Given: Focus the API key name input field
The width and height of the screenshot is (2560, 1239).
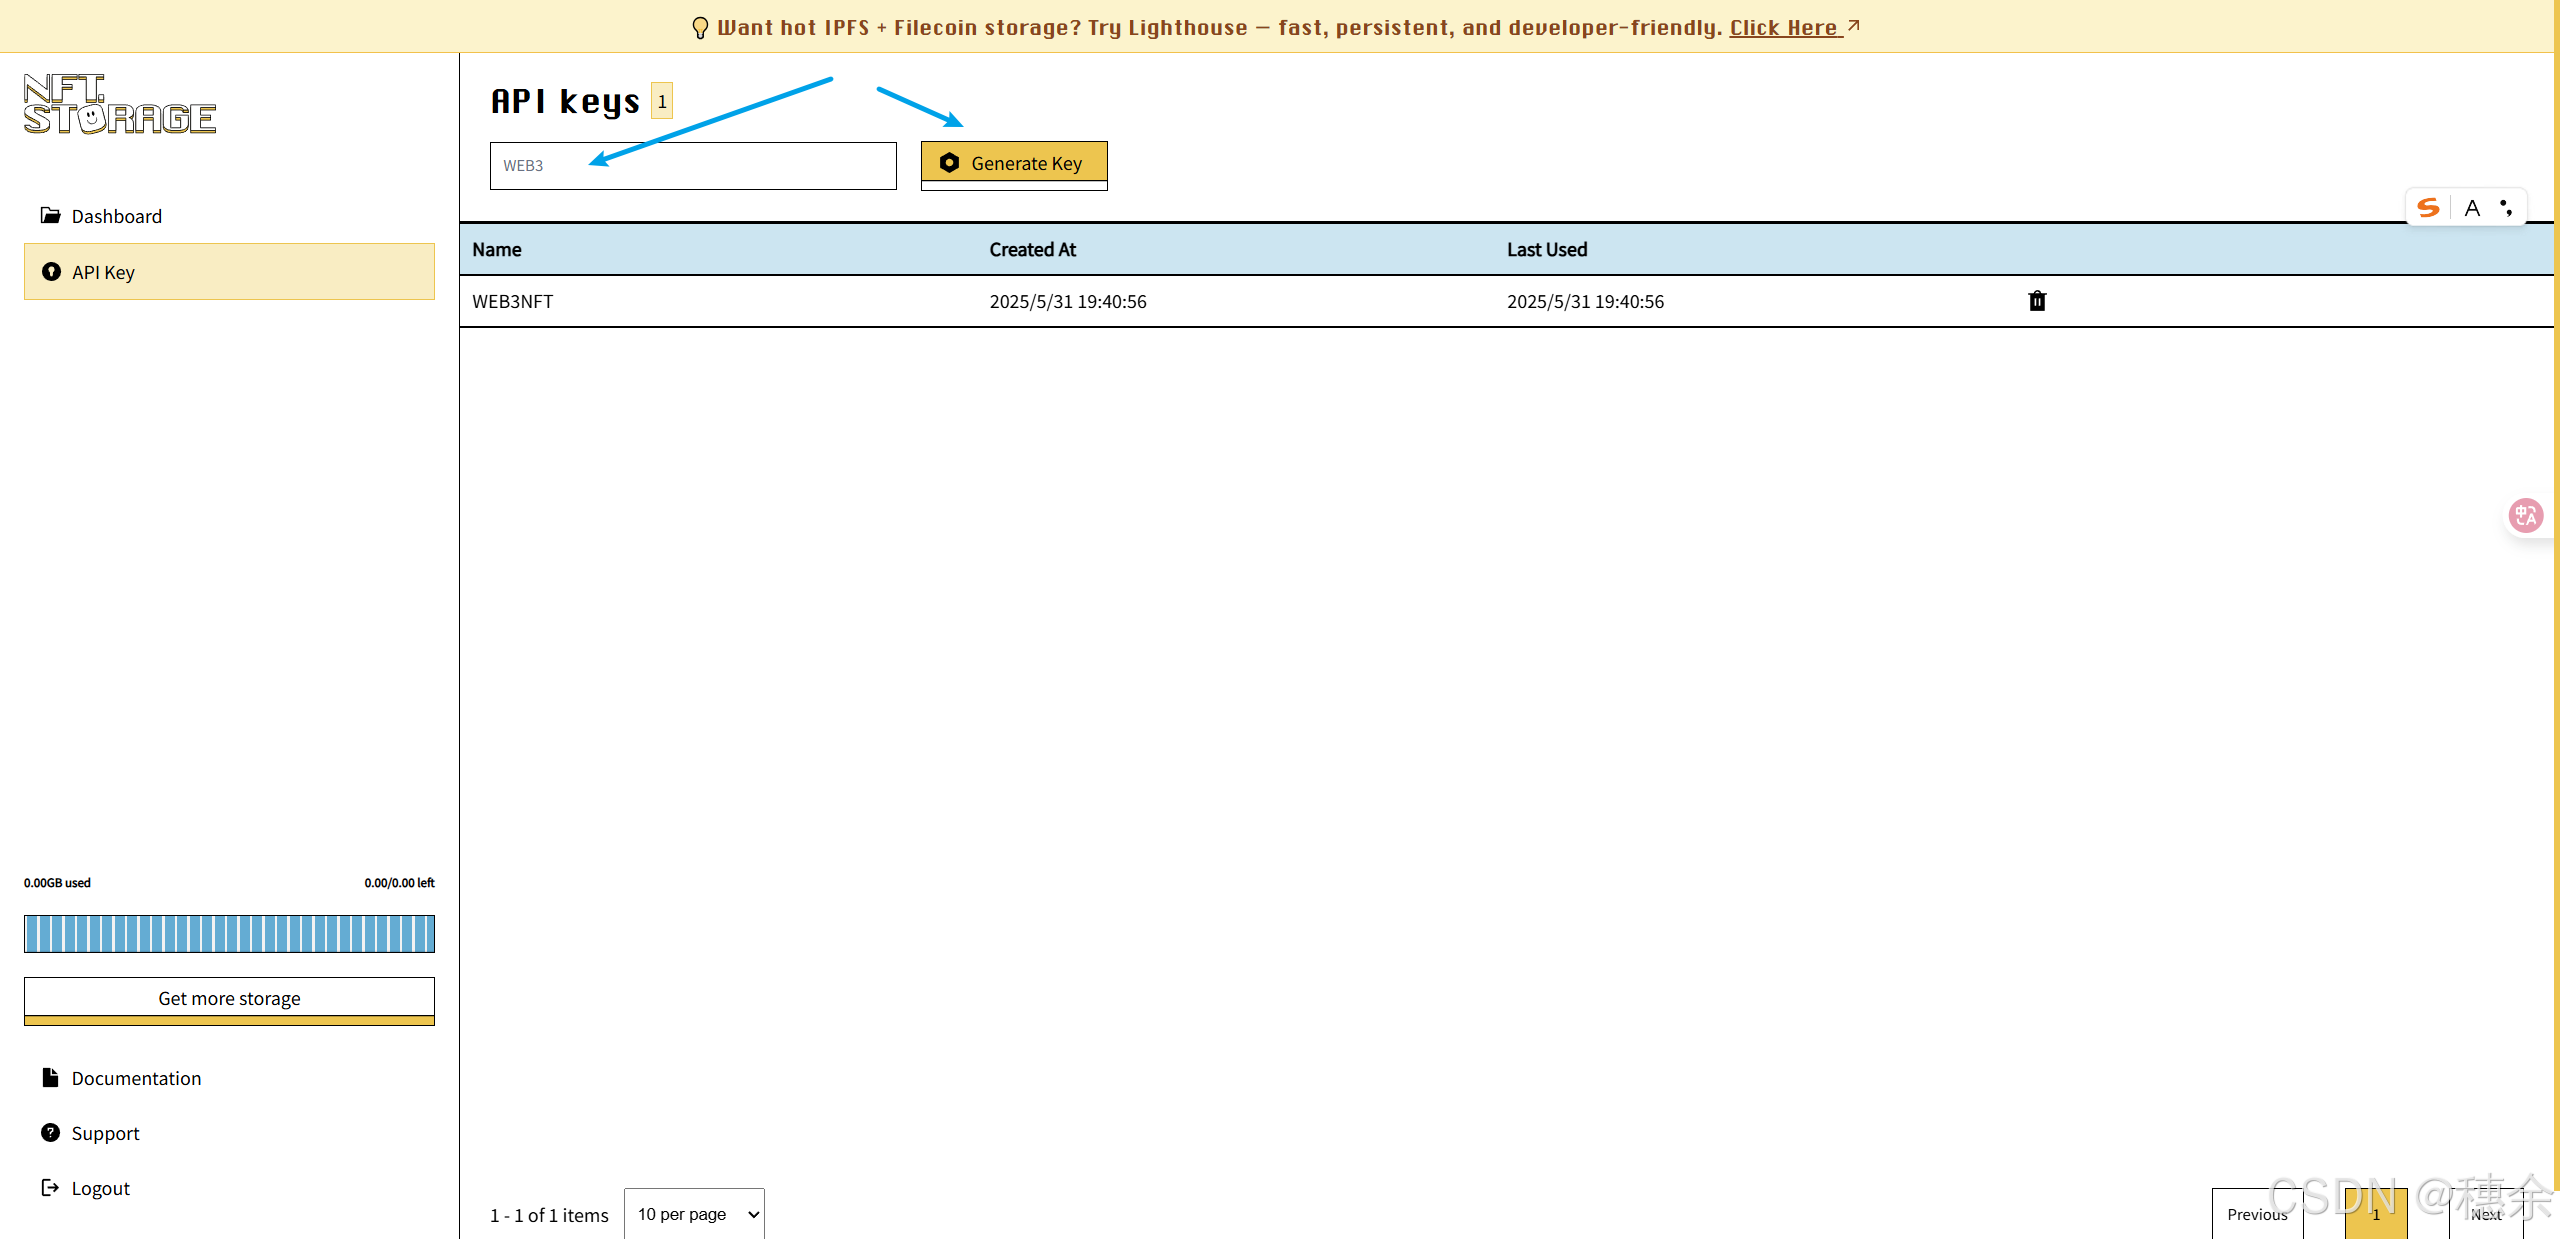Looking at the screenshot, I should point(693,165).
